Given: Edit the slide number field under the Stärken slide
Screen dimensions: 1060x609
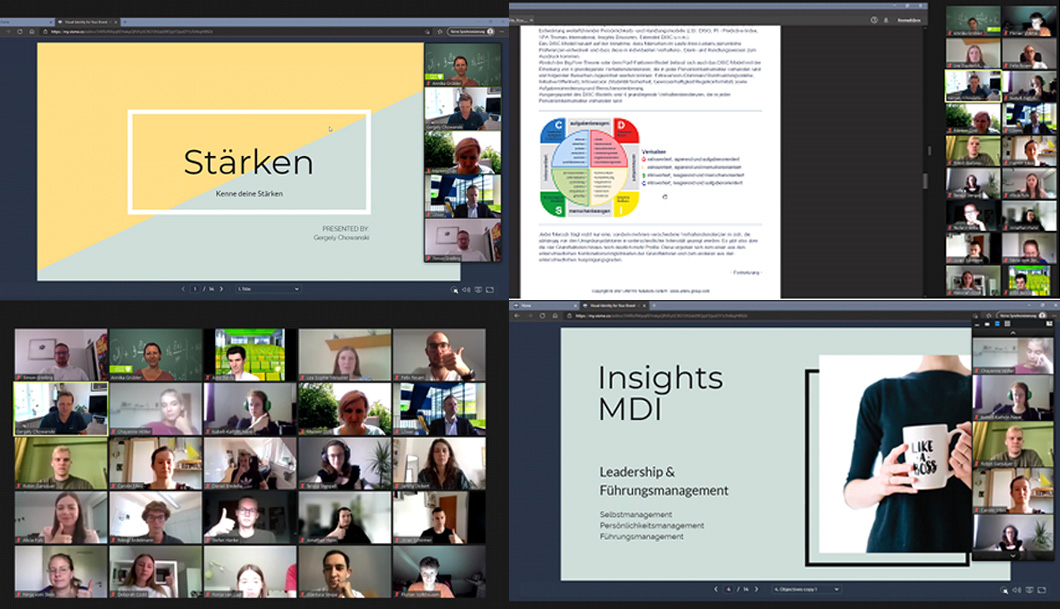Looking at the screenshot, I should [195, 289].
